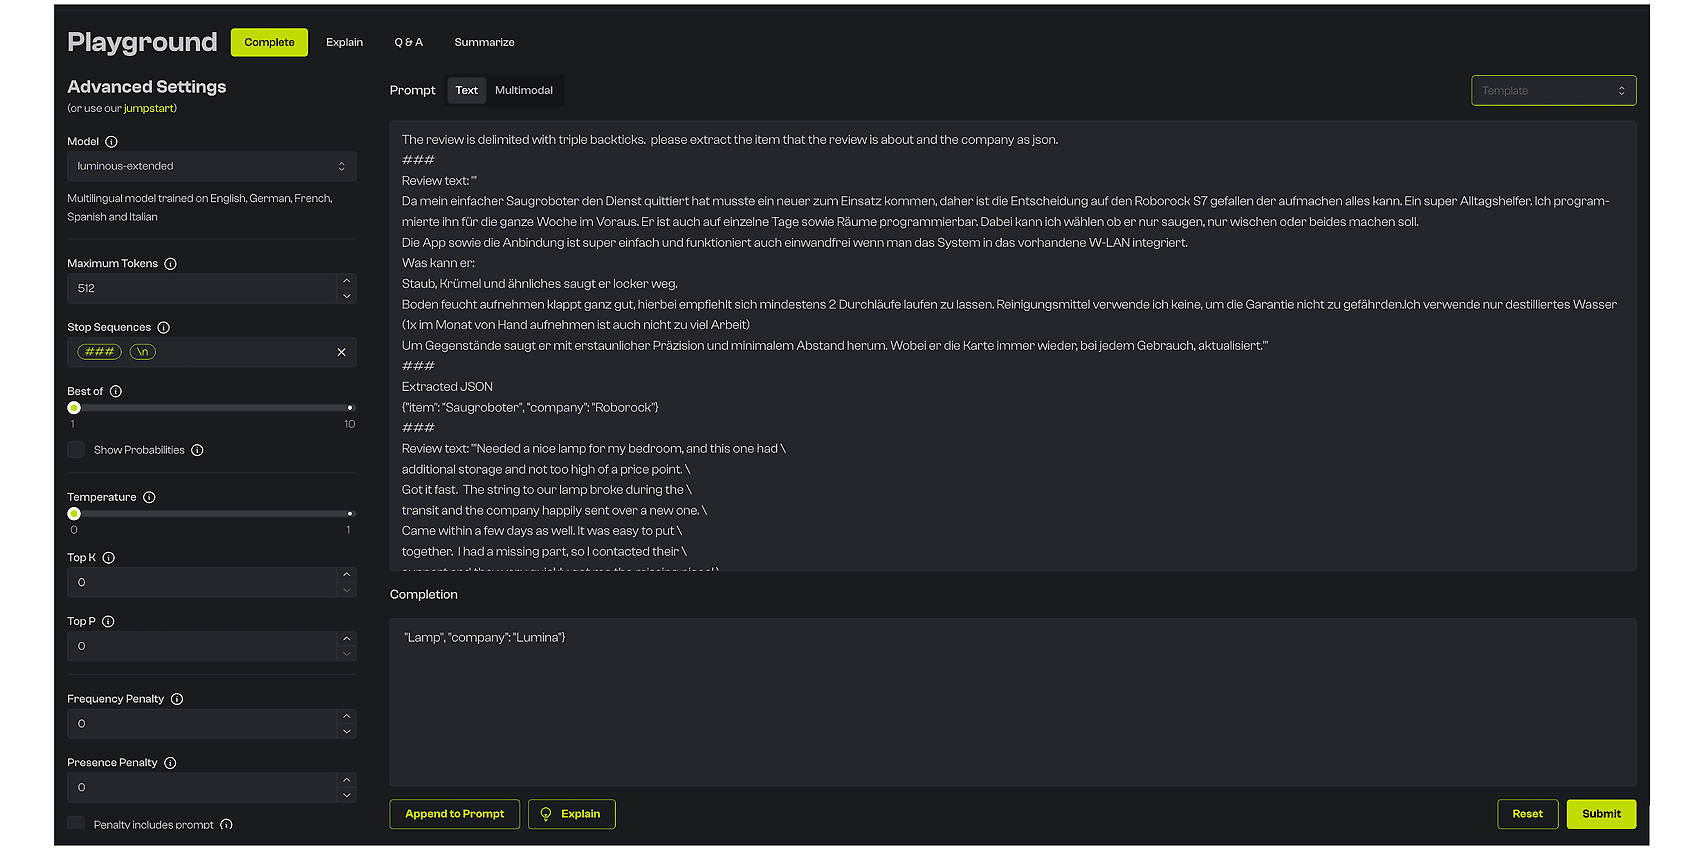
Task: Click the Stop Sequences info icon
Action: (x=164, y=328)
